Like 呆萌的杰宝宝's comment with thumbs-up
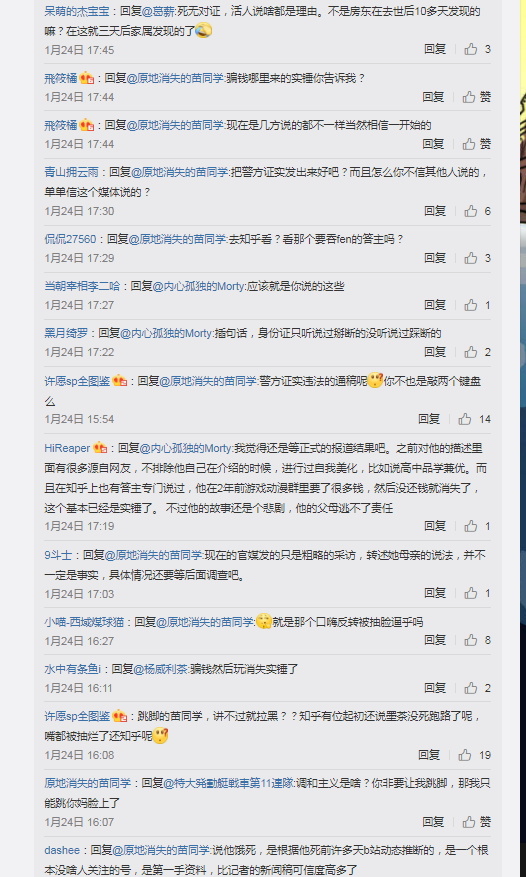 (x=471, y=49)
